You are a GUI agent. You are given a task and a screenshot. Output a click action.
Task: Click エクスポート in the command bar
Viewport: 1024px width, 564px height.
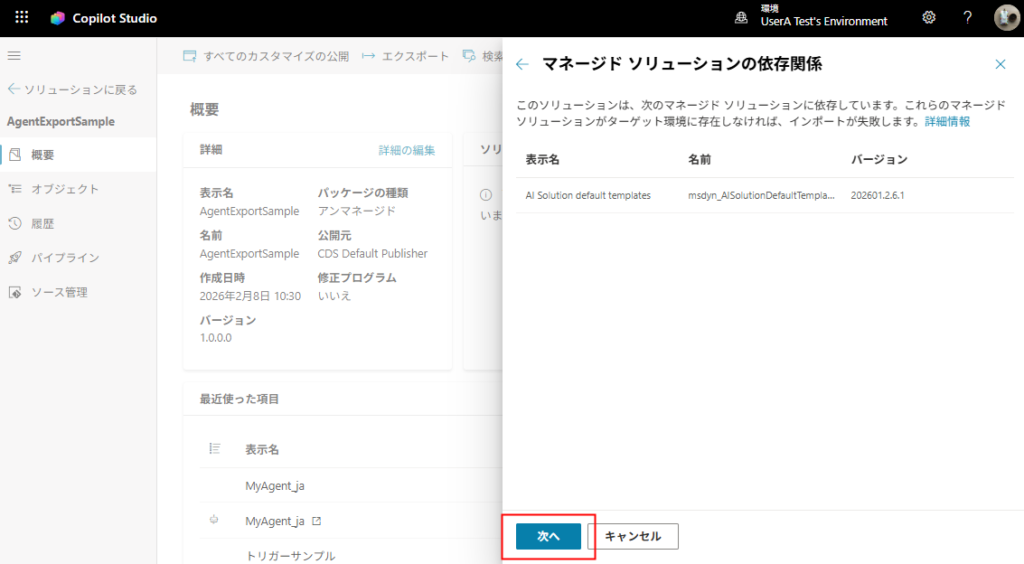406,56
